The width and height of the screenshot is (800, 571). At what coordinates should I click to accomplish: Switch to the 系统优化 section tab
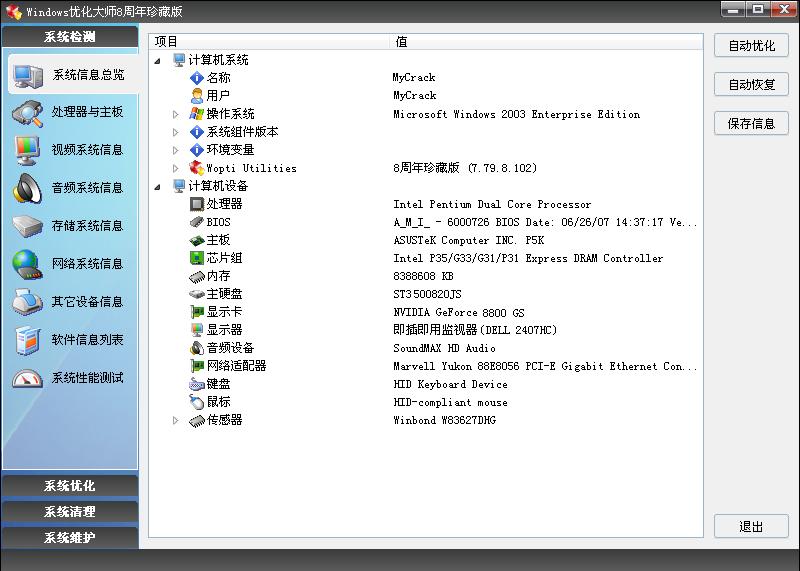[70, 486]
